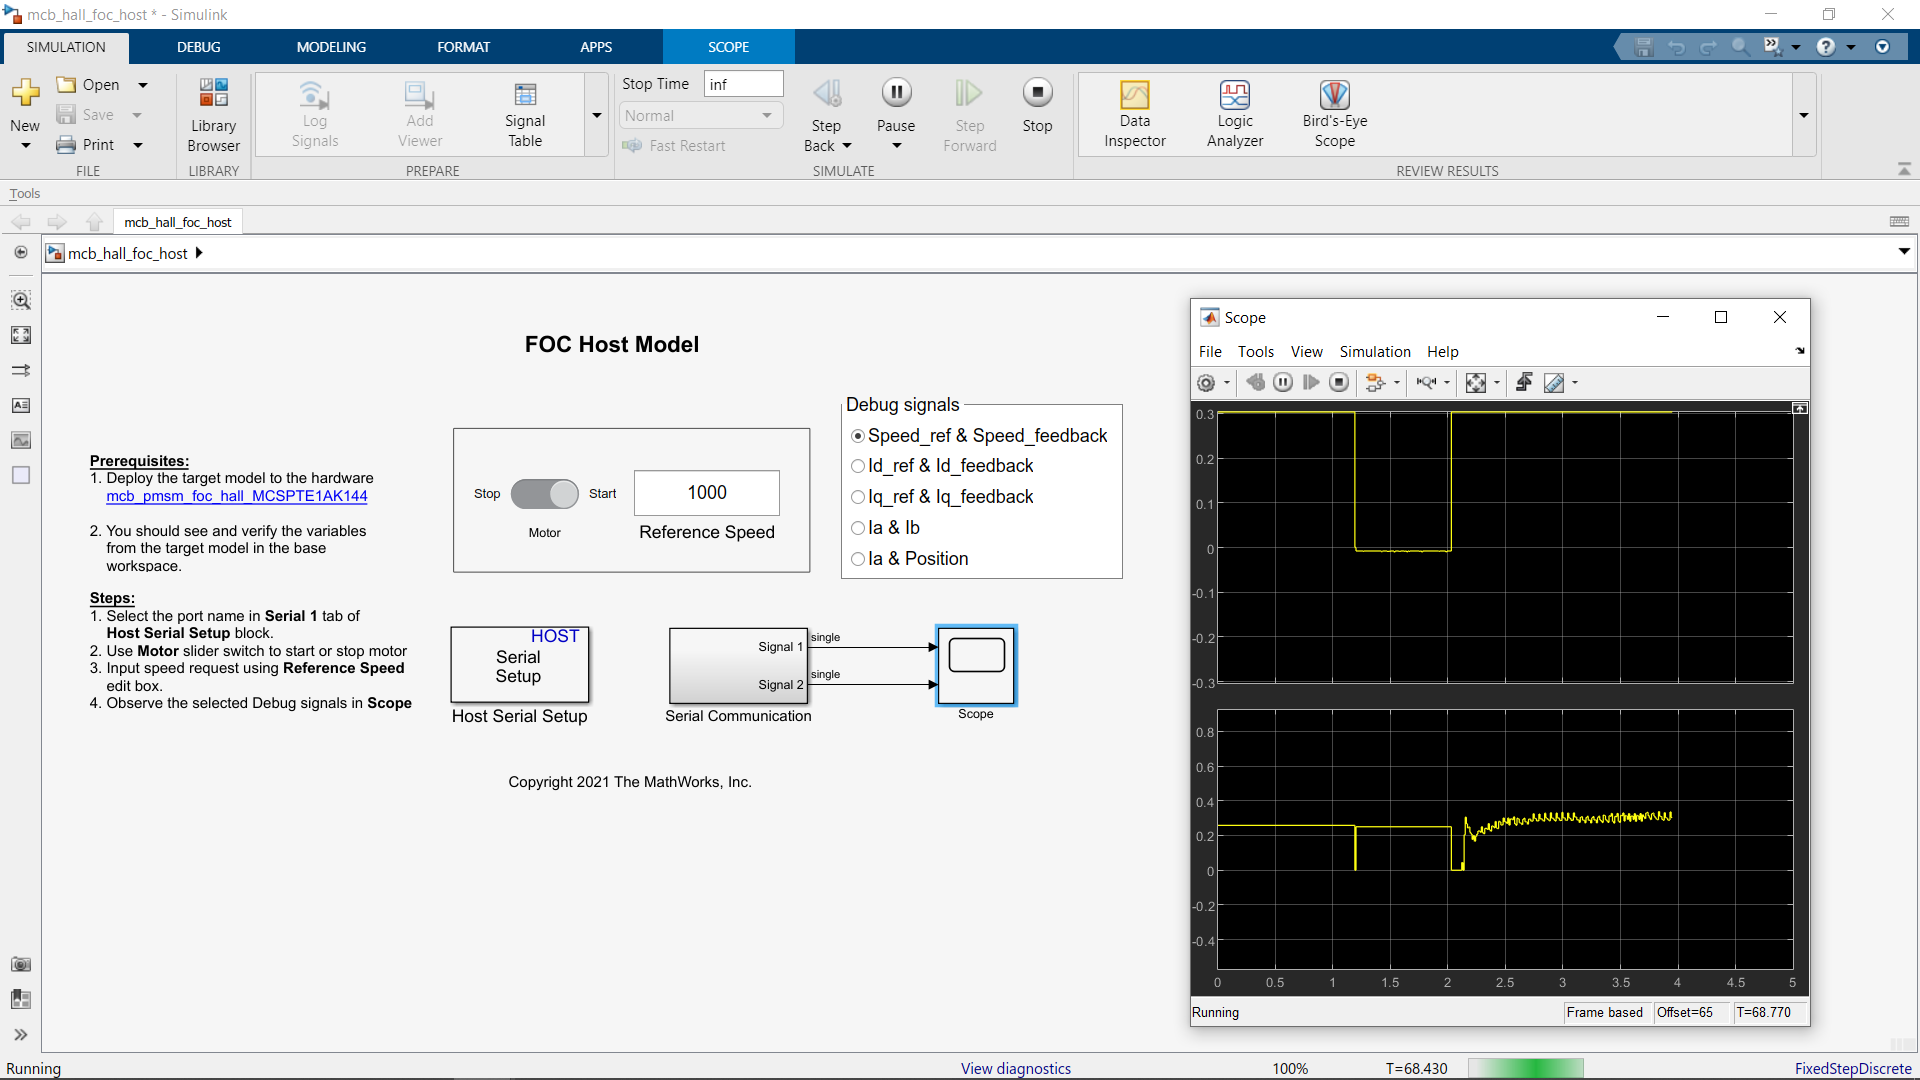Open the mcb_pmsm_foc_hall_MCSPTE1AK144 link
The height and width of the screenshot is (1080, 1920).
click(236, 496)
